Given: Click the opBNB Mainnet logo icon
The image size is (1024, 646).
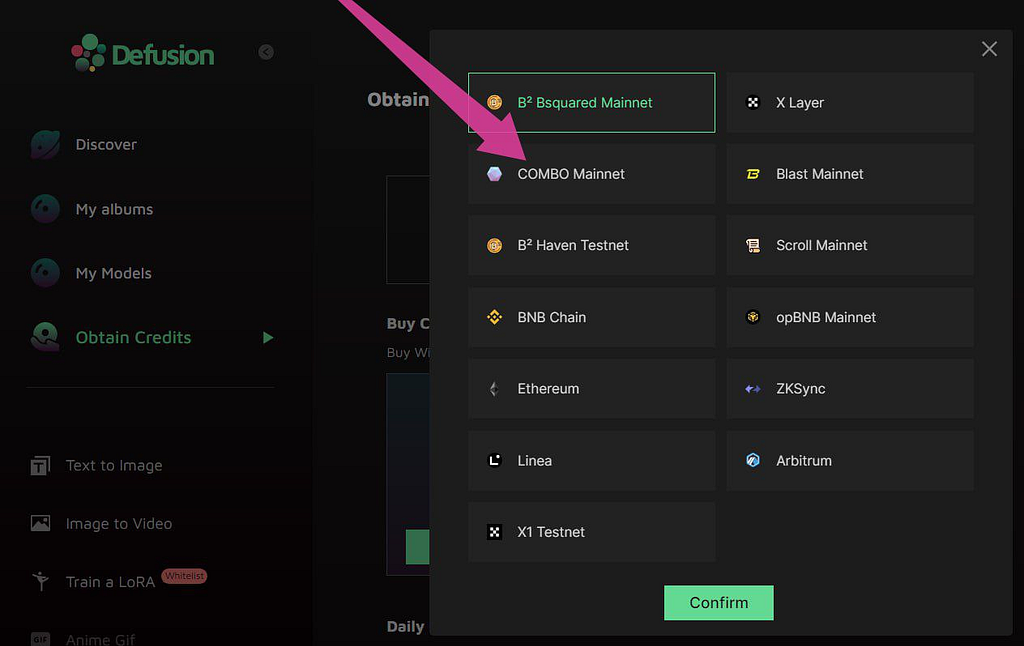Looking at the screenshot, I should point(753,317).
